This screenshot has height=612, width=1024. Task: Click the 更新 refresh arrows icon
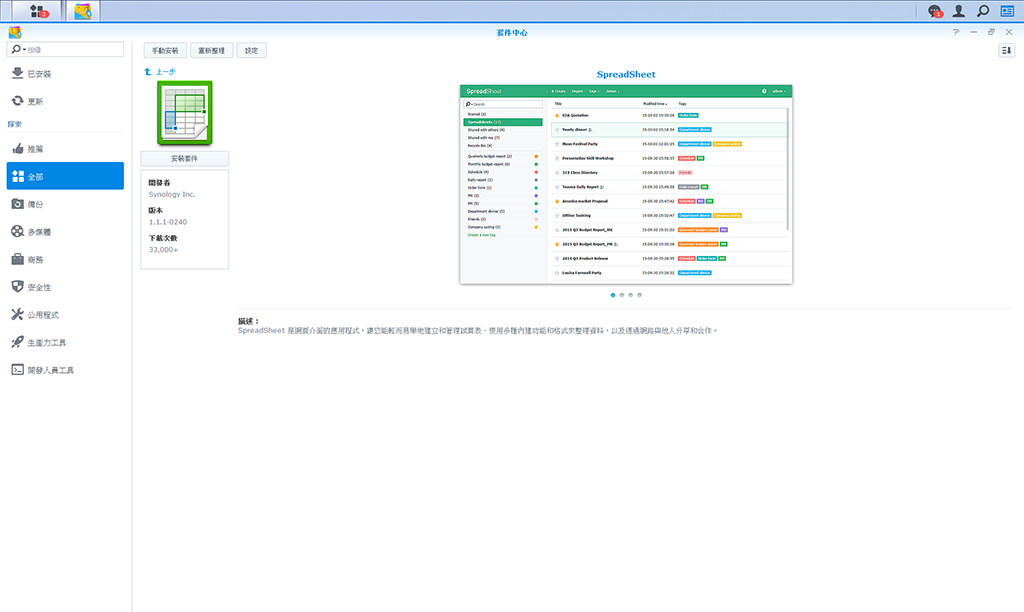pos(18,101)
